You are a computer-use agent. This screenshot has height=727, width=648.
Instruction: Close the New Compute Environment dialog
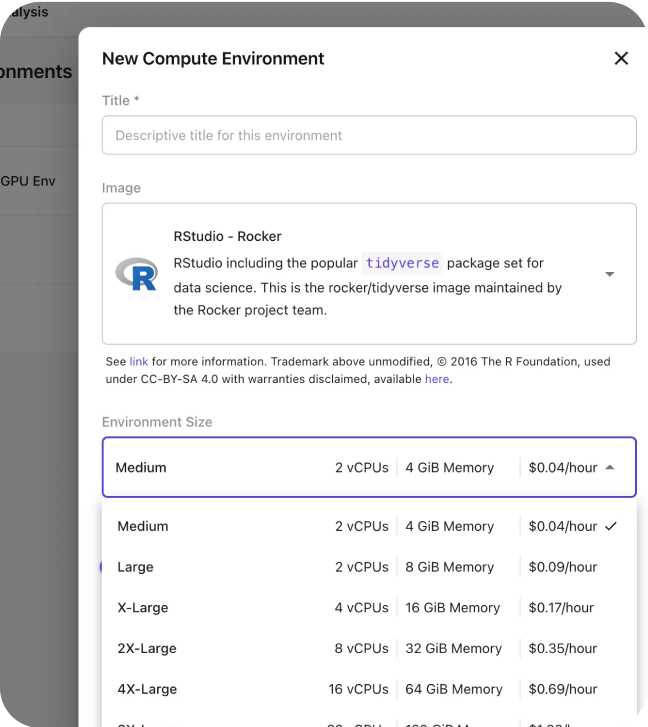621,58
